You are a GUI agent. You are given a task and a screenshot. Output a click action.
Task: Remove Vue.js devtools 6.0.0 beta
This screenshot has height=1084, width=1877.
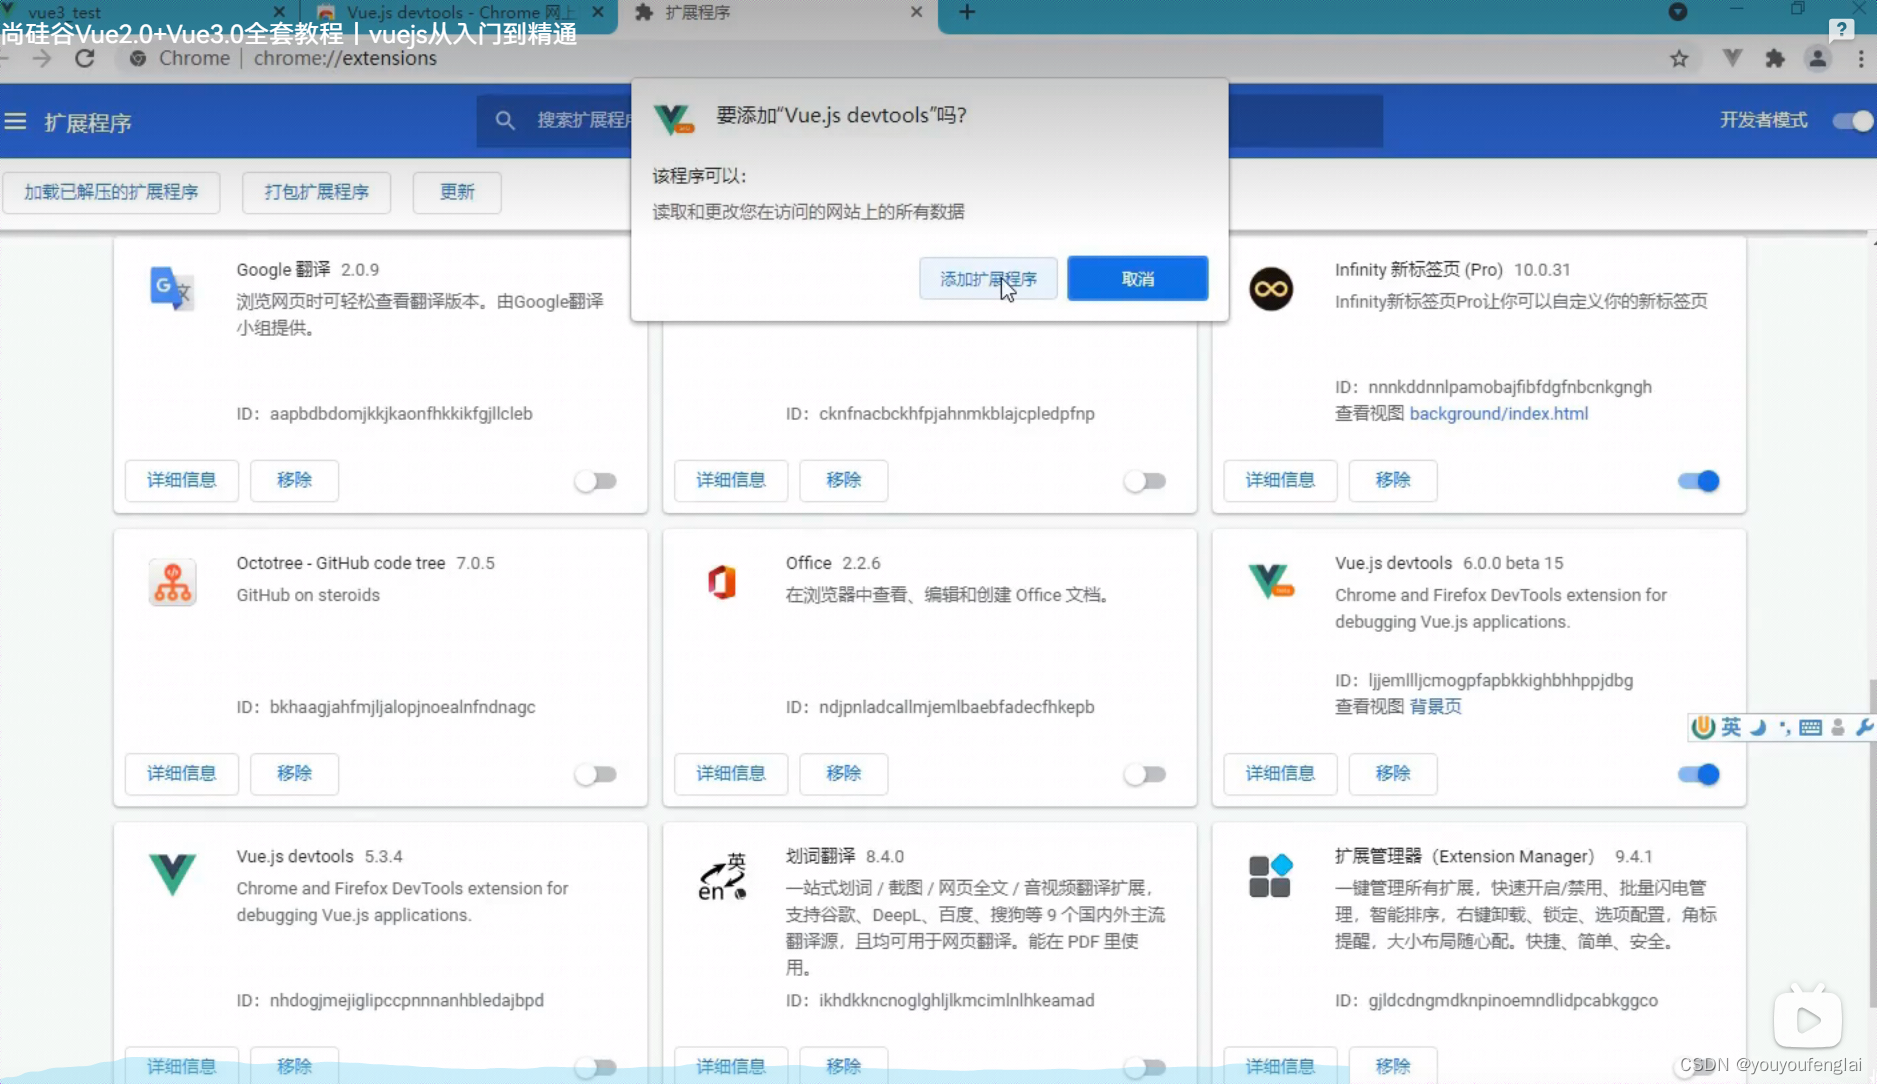pyautogui.click(x=1393, y=773)
